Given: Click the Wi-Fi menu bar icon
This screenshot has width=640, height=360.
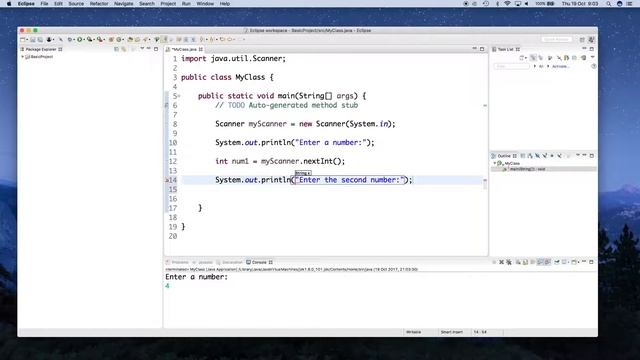Looking at the screenshot, I should [x=507, y=4].
